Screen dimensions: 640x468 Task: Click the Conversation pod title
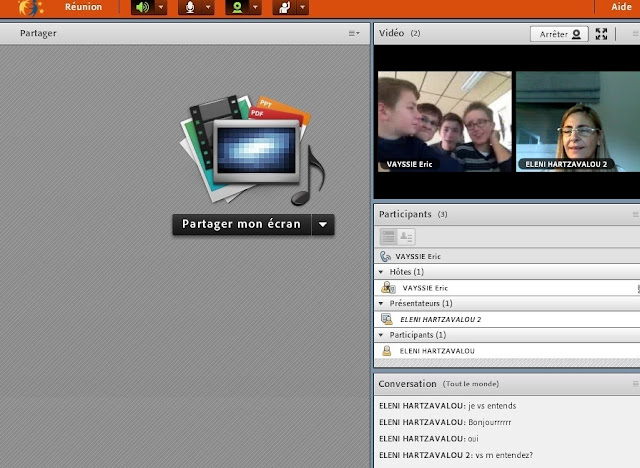point(407,384)
